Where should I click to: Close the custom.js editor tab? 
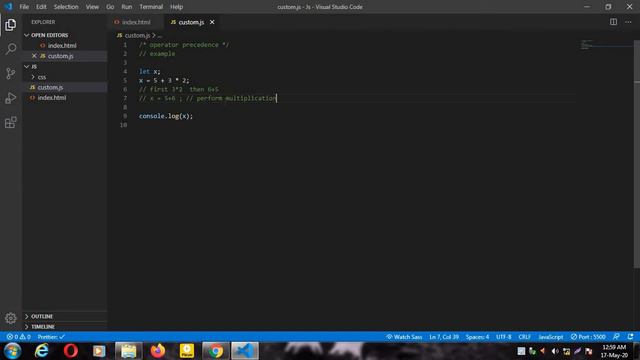tap(212, 22)
